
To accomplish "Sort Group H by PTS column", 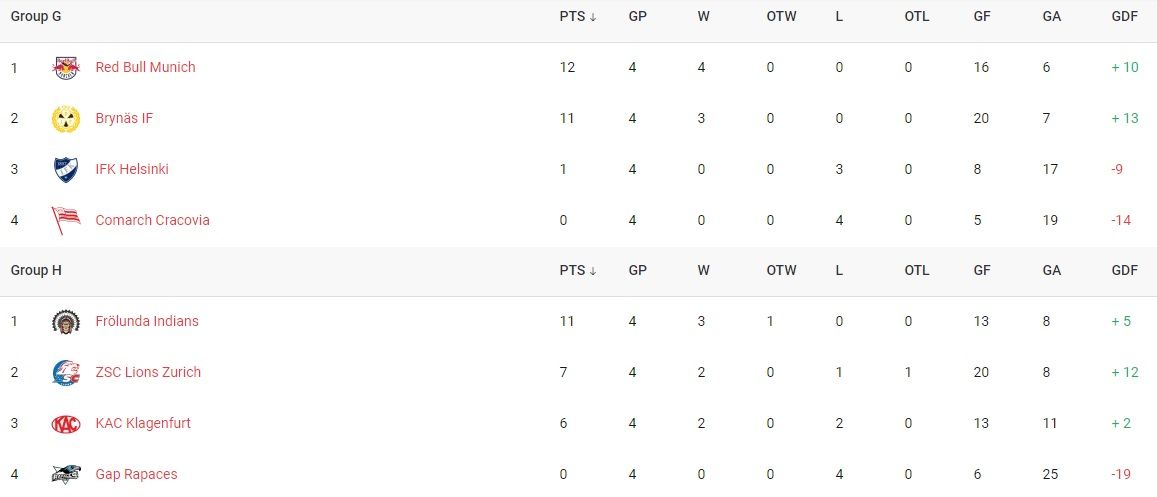I will 578,271.
